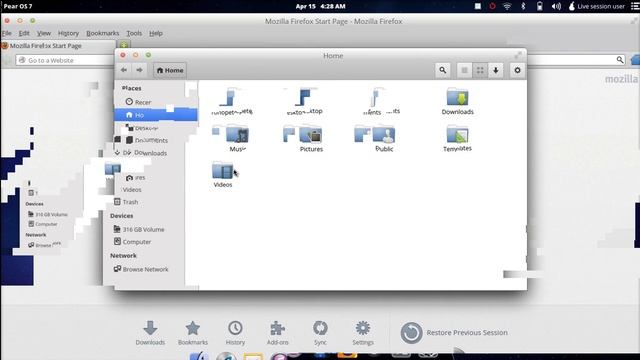Select Recent in Places sidebar
This screenshot has height=360, width=640.
click(x=139, y=102)
